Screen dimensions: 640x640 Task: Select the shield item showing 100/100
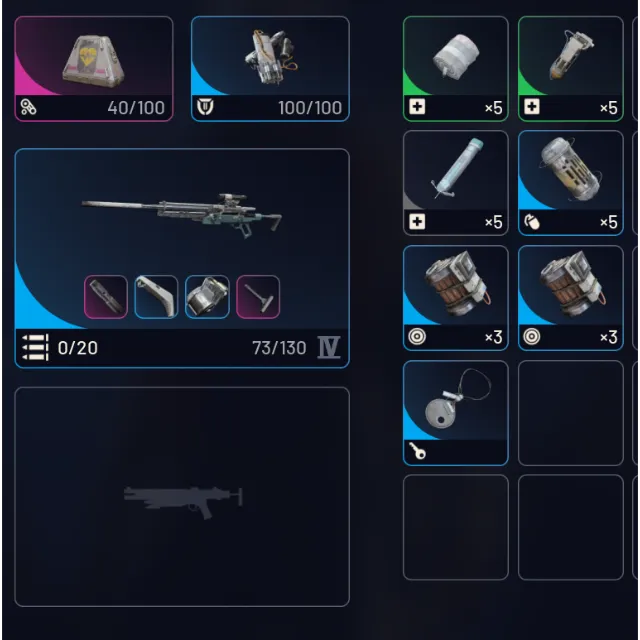[x=270, y=69]
